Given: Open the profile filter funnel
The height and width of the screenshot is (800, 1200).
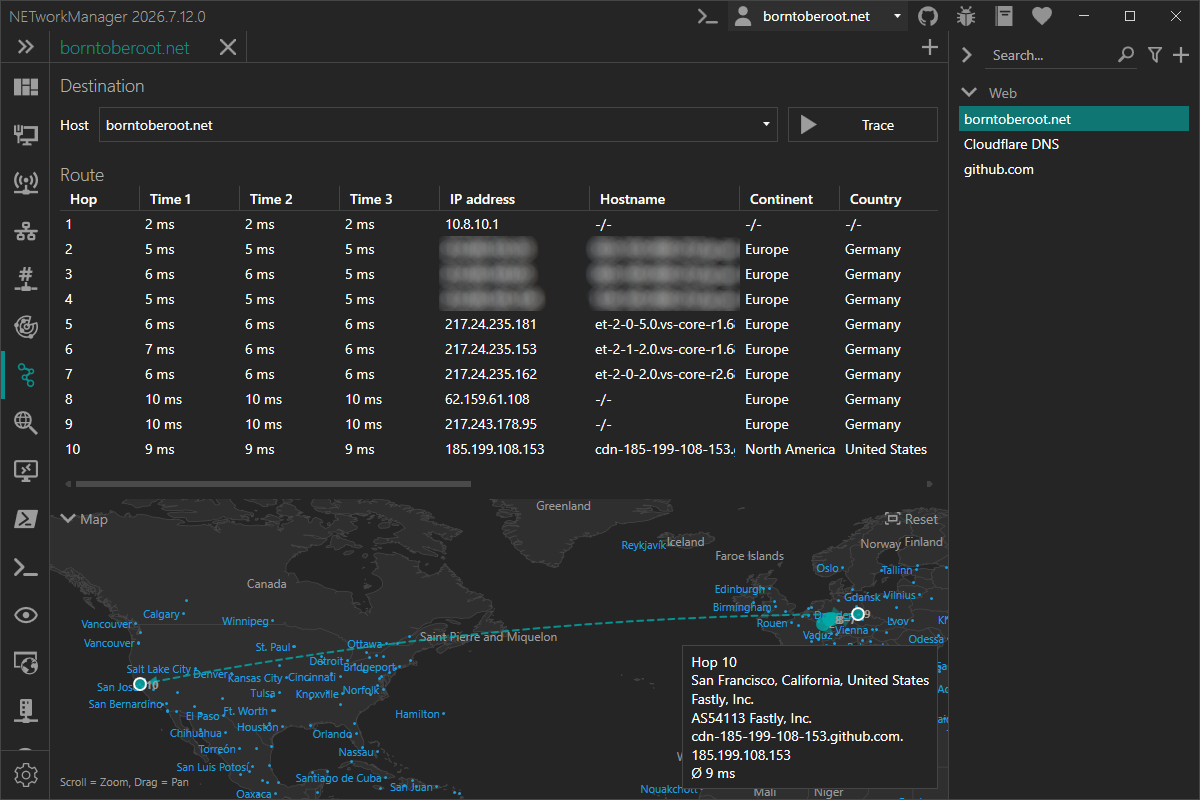Looking at the screenshot, I should pyautogui.click(x=1155, y=55).
